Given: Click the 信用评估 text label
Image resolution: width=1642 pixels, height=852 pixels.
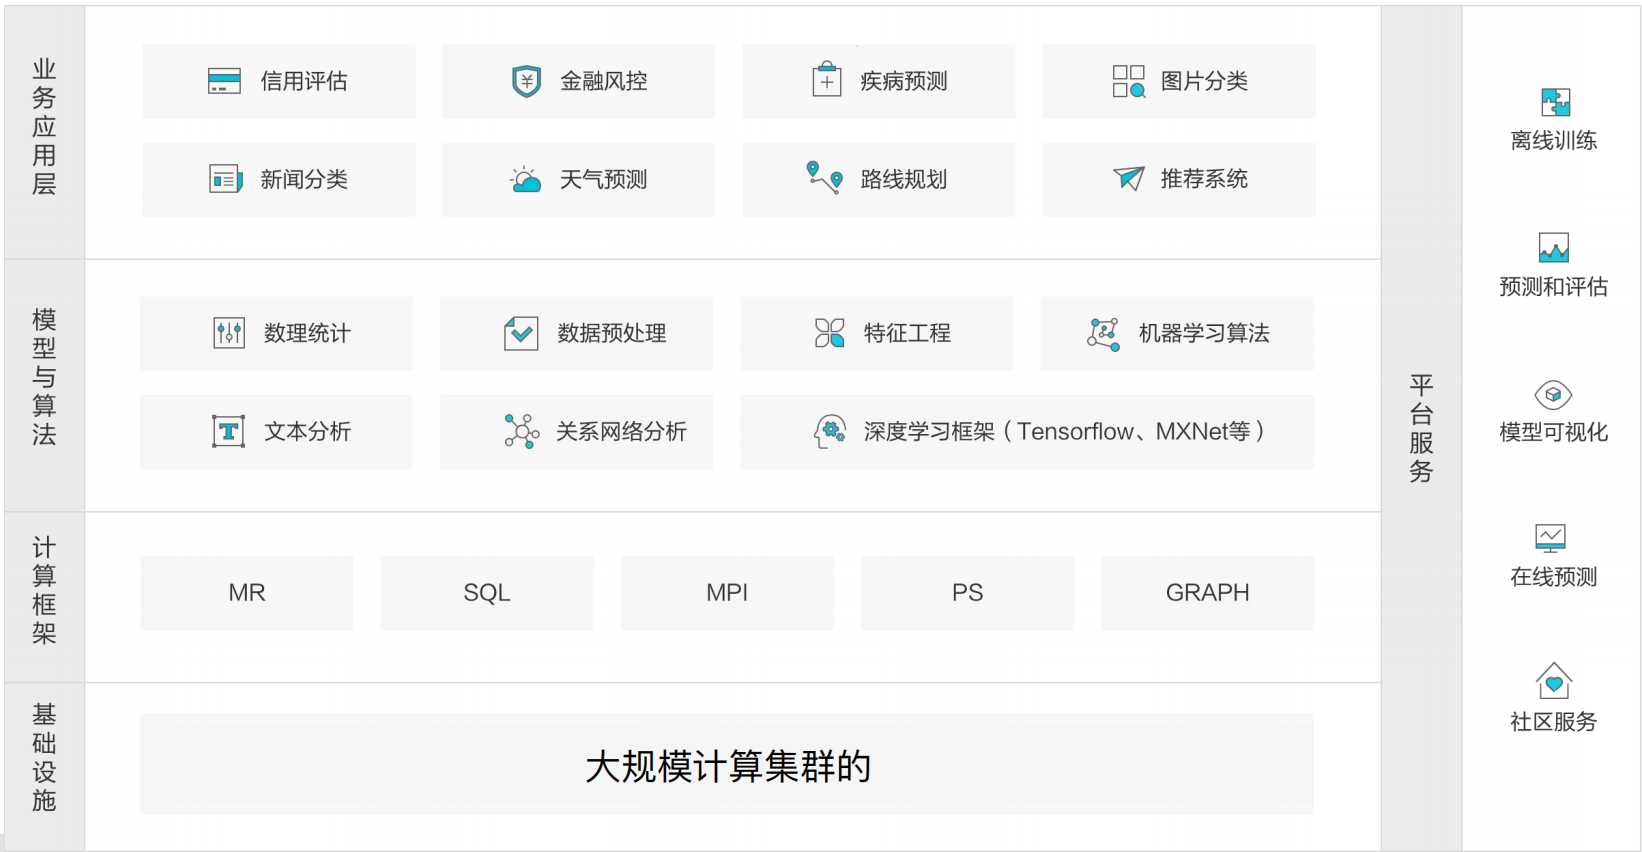Looking at the screenshot, I should tap(304, 81).
